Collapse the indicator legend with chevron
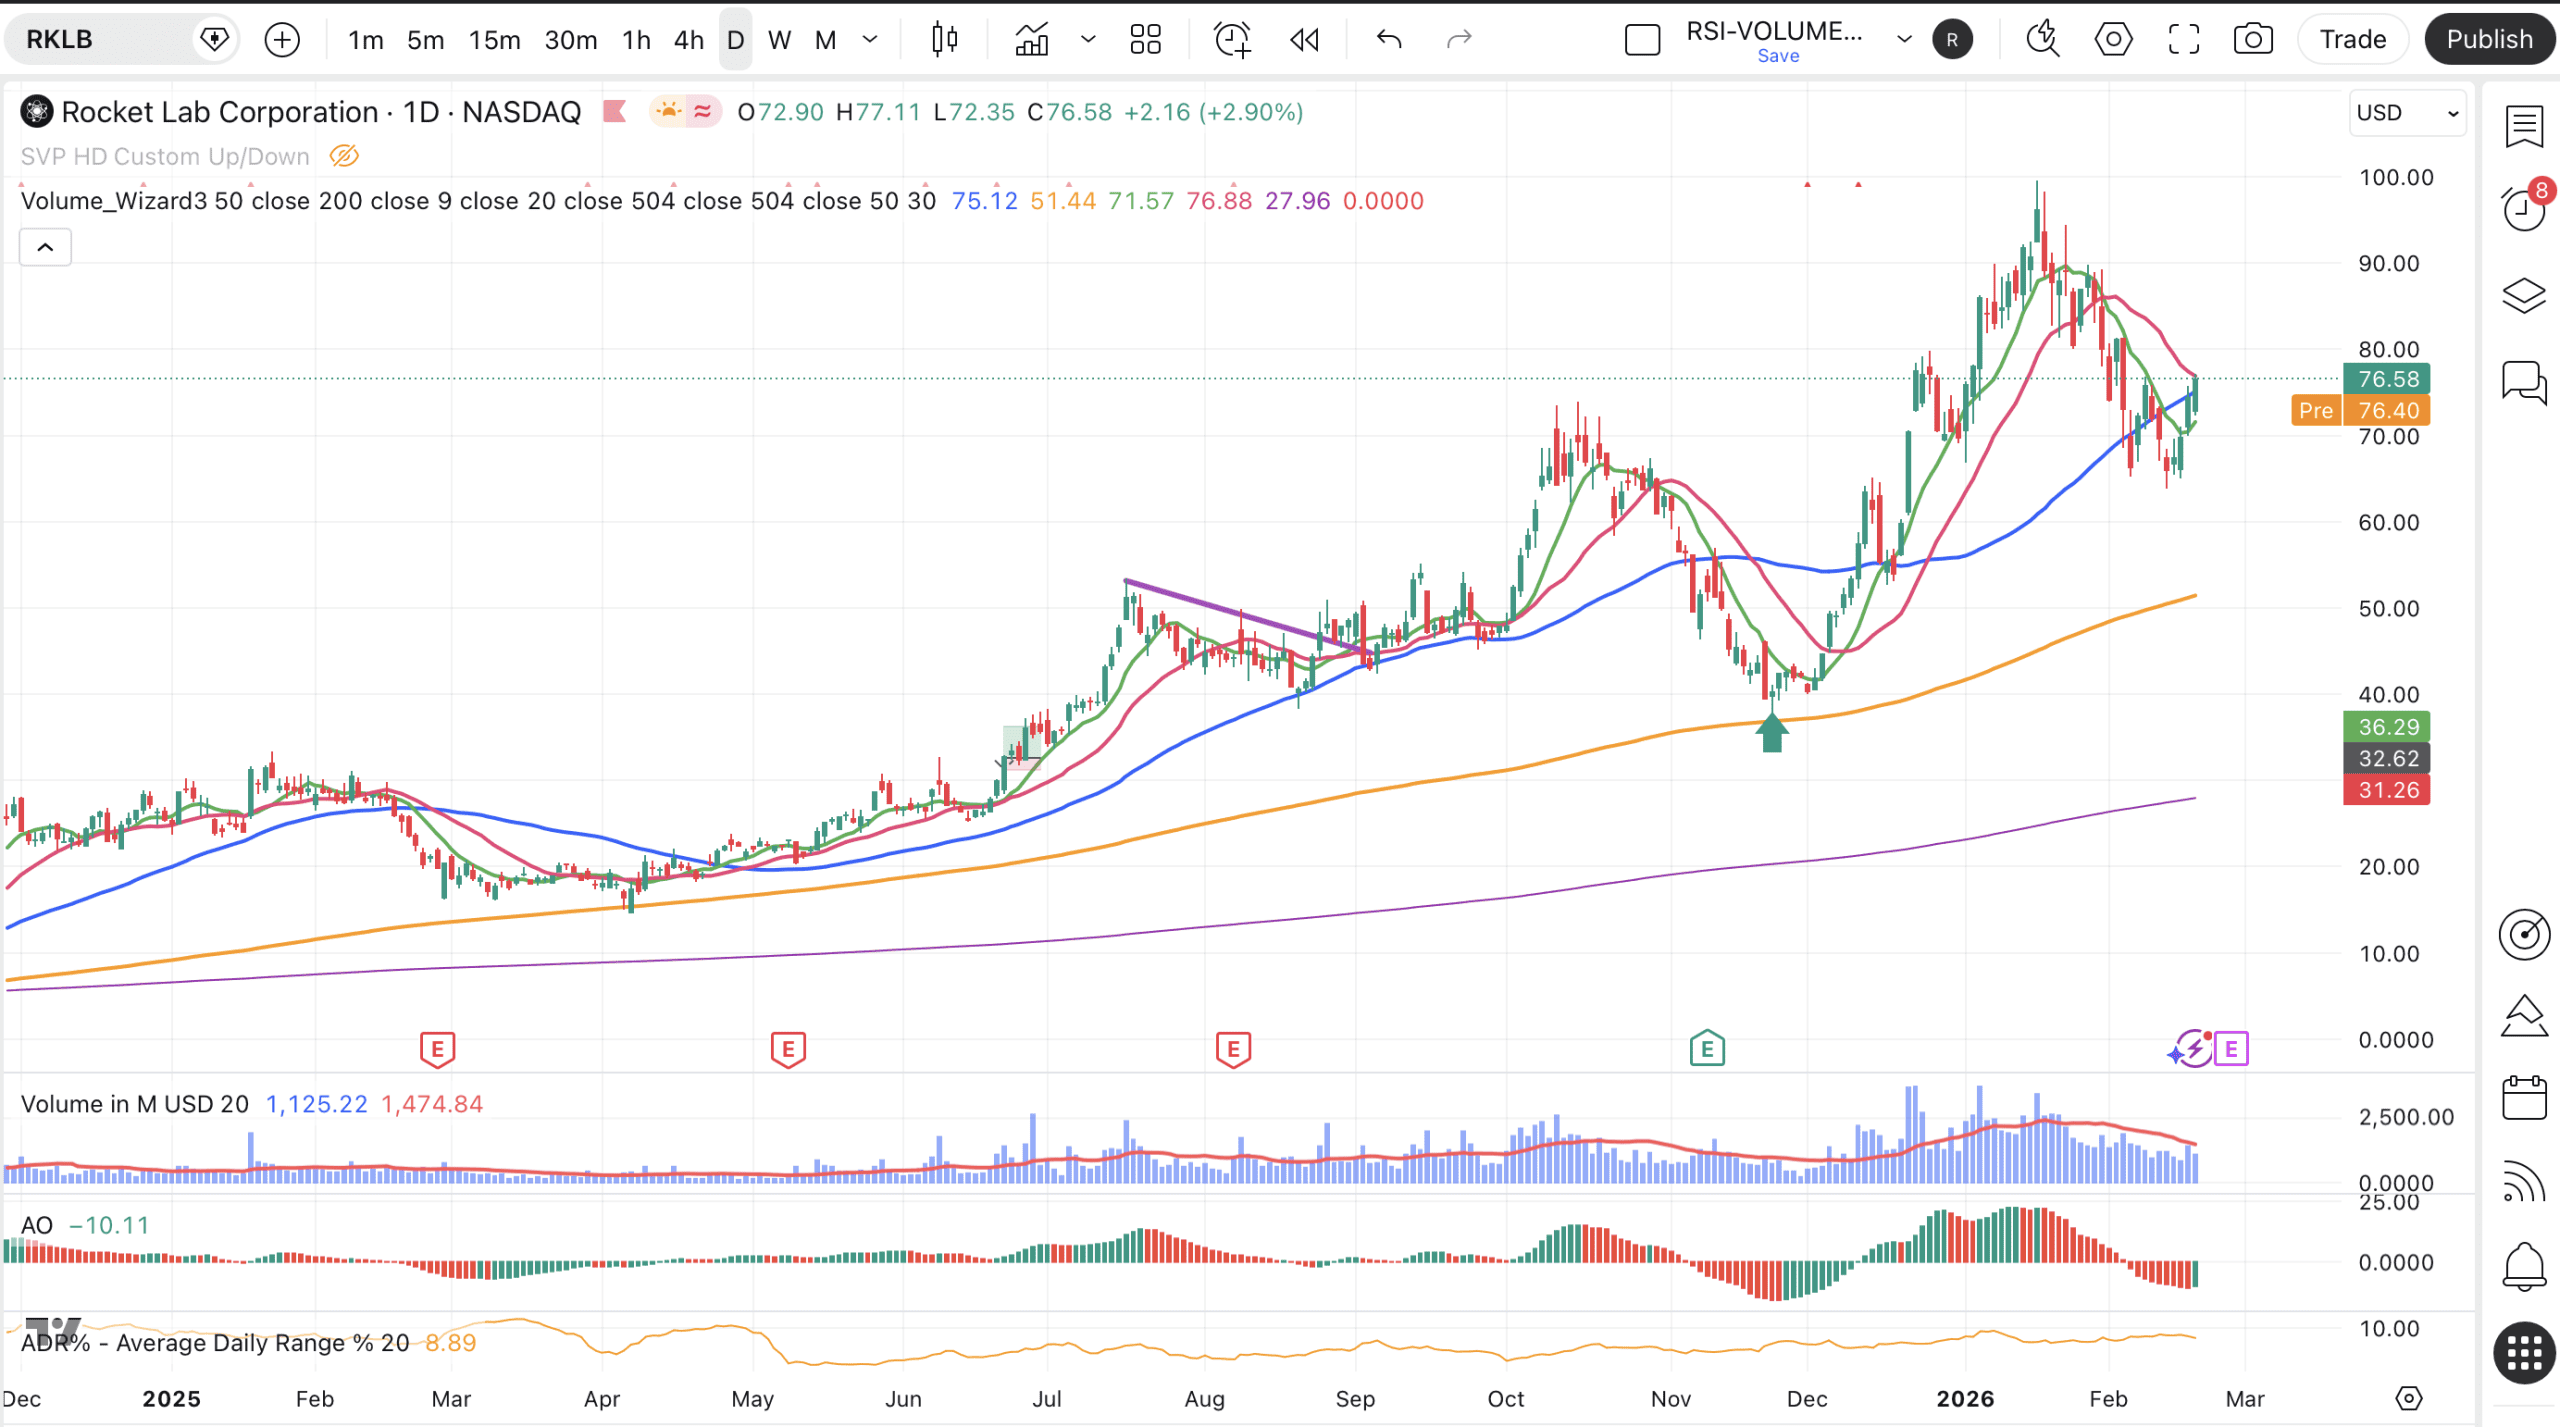 pyautogui.click(x=45, y=247)
